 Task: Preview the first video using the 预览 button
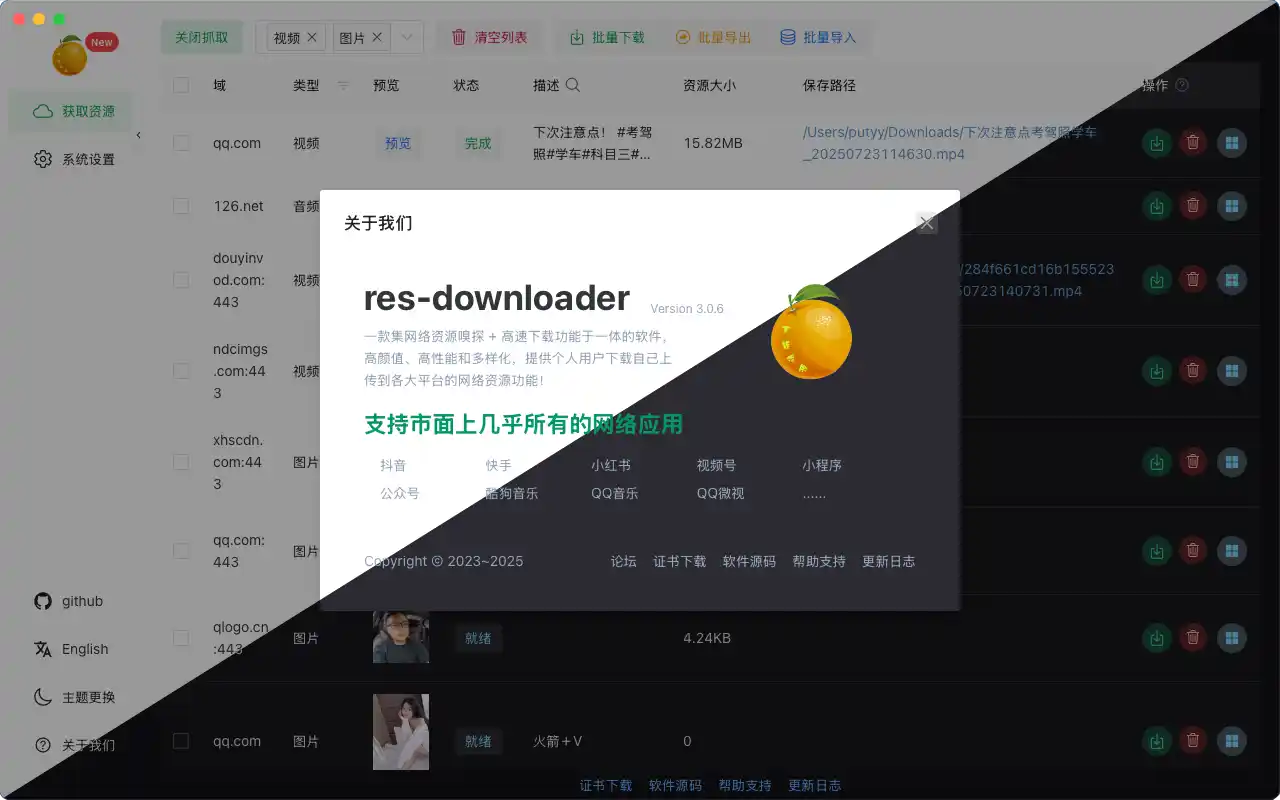(x=398, y=142)
